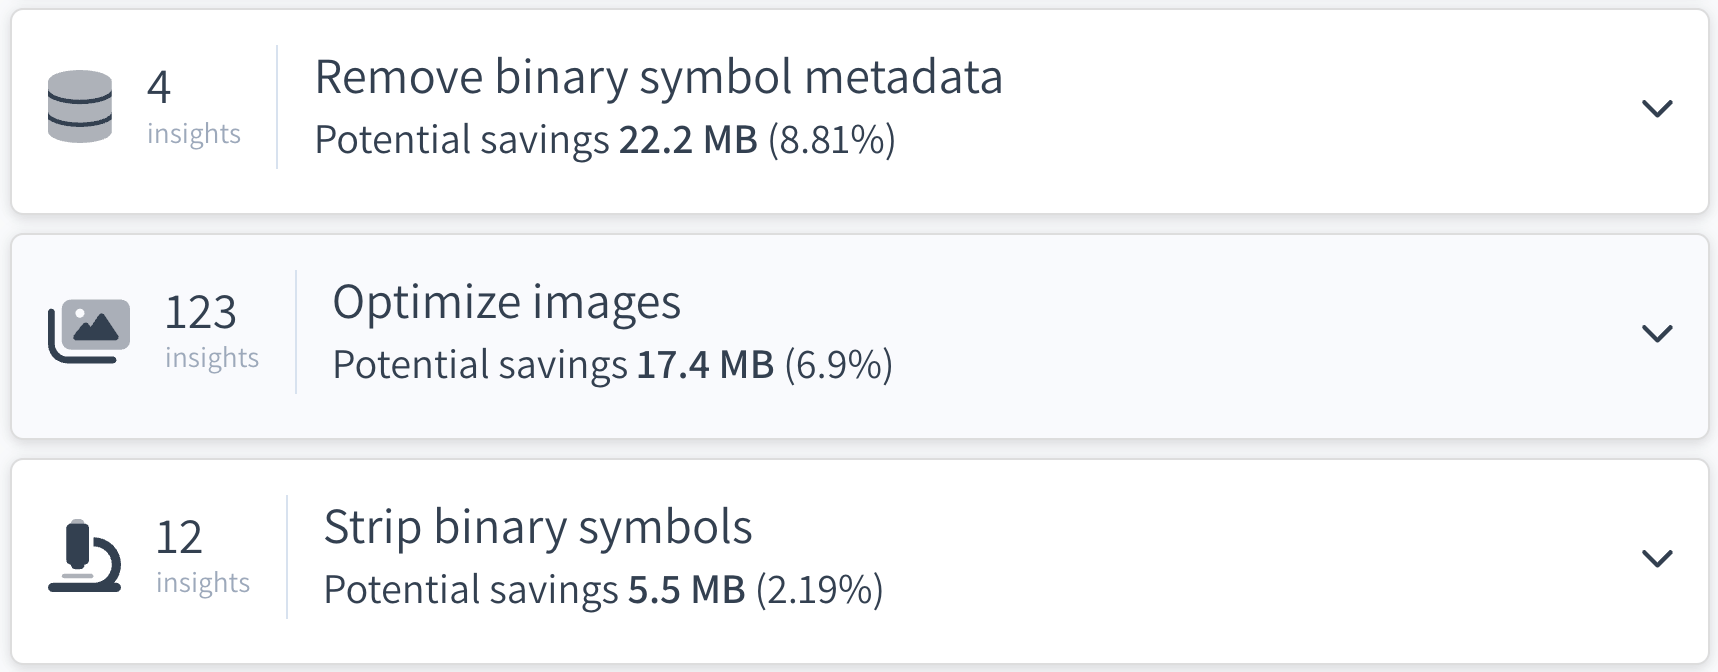Click the images icon beside 123 insights

pyautogui.click(x=89, y=331)
